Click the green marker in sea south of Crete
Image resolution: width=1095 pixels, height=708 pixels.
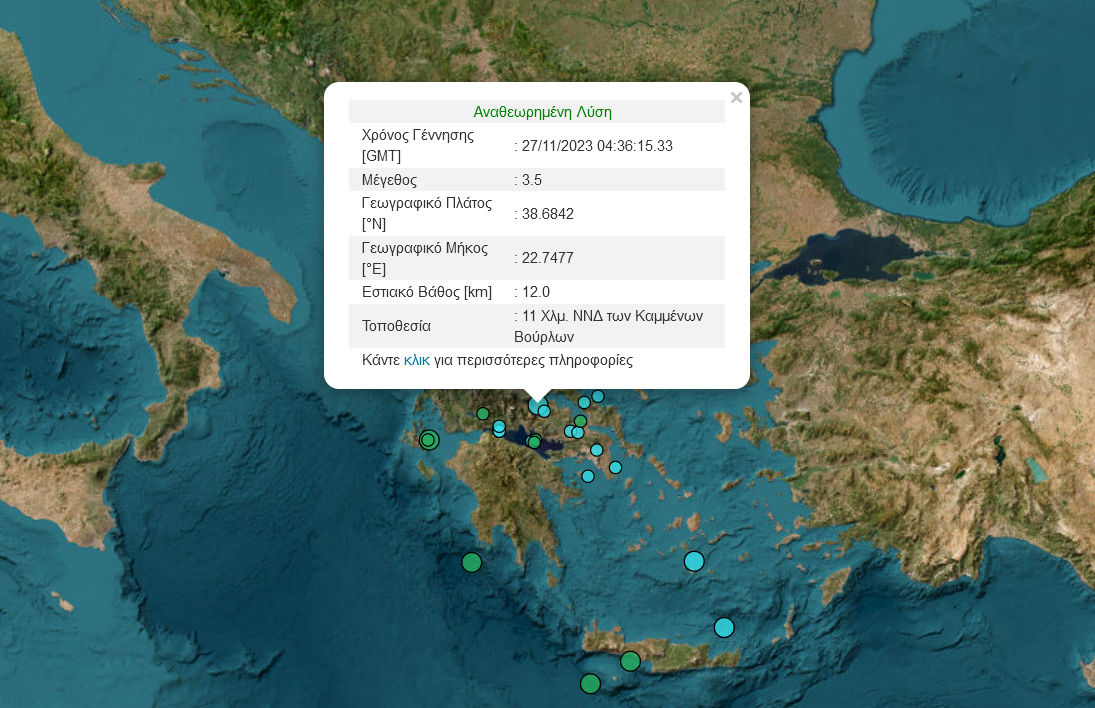[590, 684]
